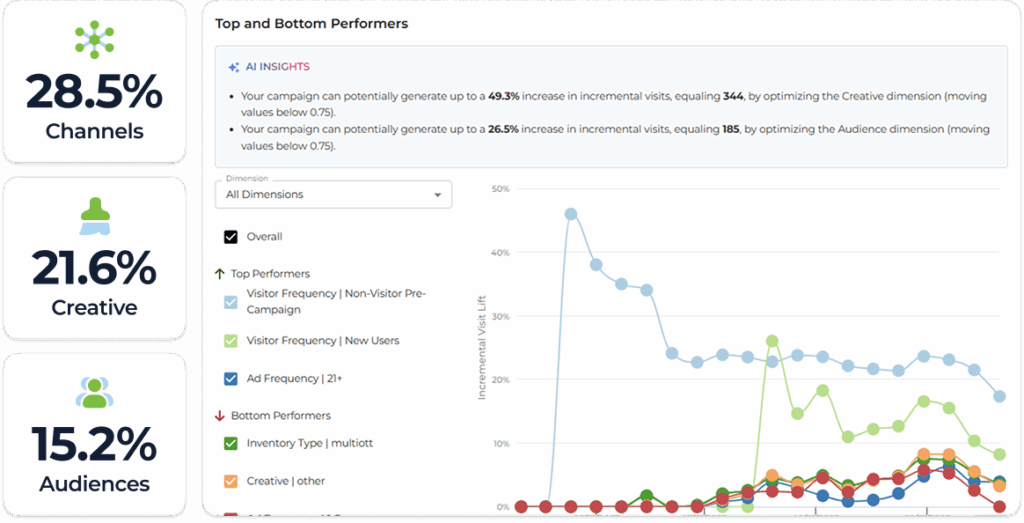Click the Channels network icon

(94, 40)
